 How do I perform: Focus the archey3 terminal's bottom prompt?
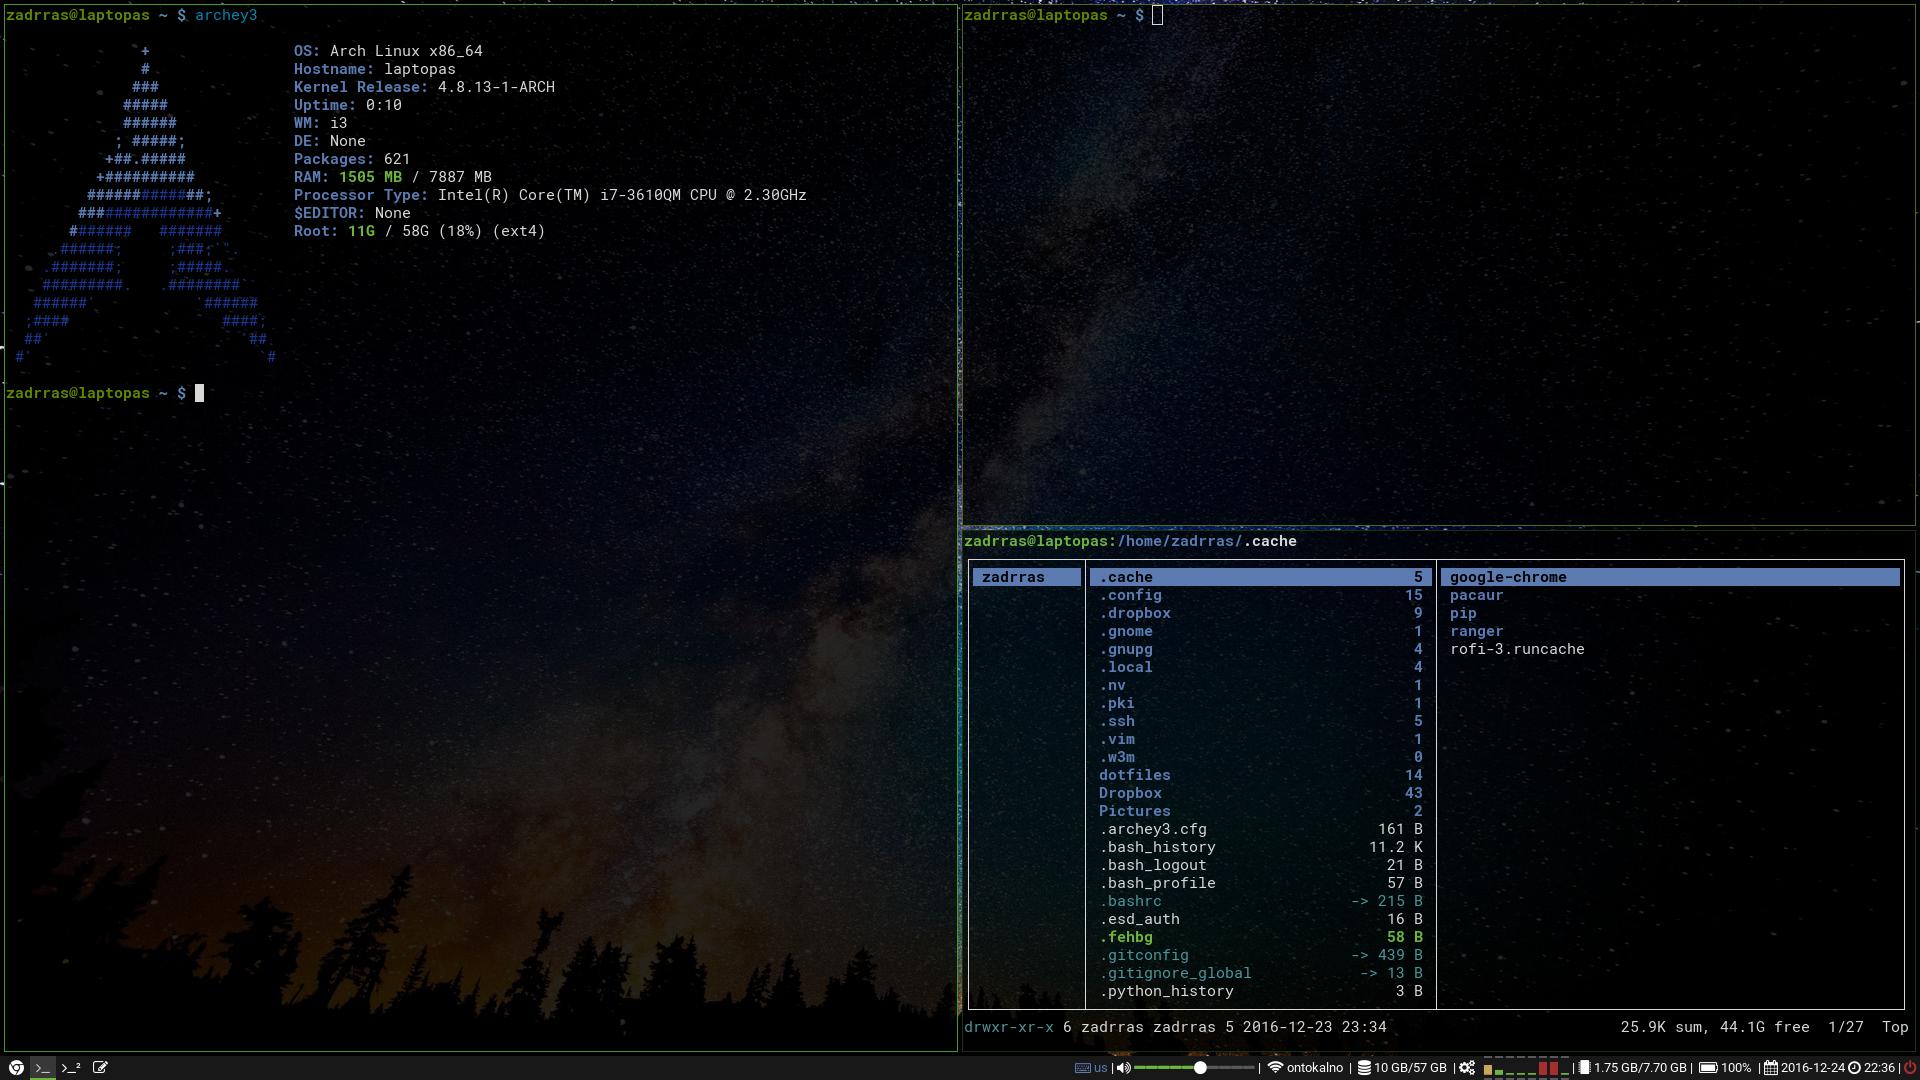(105, 393)
